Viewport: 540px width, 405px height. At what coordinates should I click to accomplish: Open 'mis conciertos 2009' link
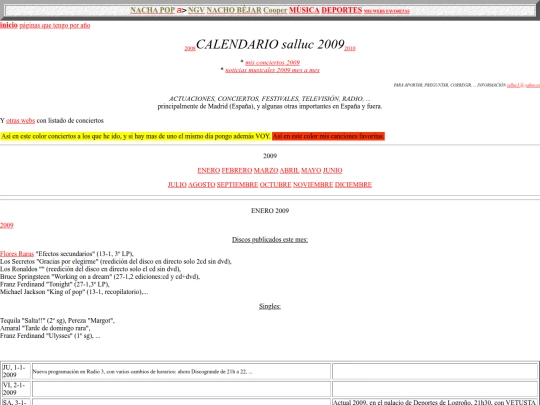click(272, 62)
